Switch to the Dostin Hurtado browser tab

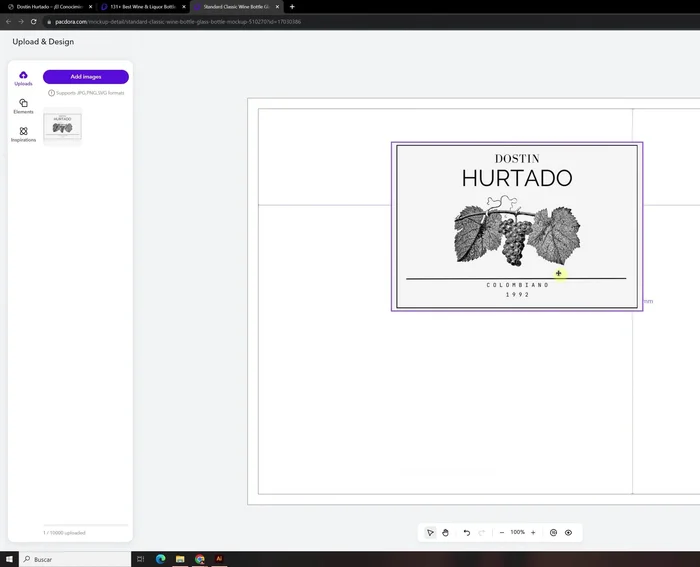click(49, 7)
